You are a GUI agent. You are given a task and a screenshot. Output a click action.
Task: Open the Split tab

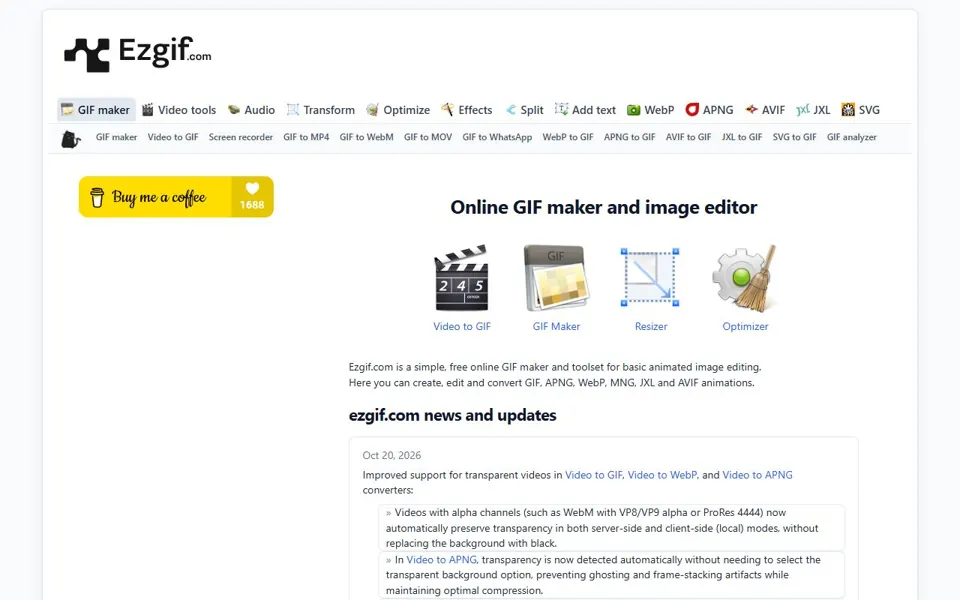524,110
